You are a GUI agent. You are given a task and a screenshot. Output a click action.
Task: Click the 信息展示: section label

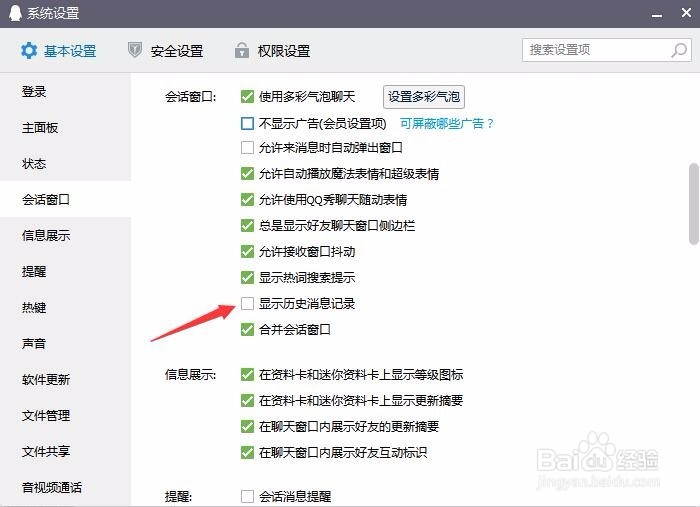191,374
